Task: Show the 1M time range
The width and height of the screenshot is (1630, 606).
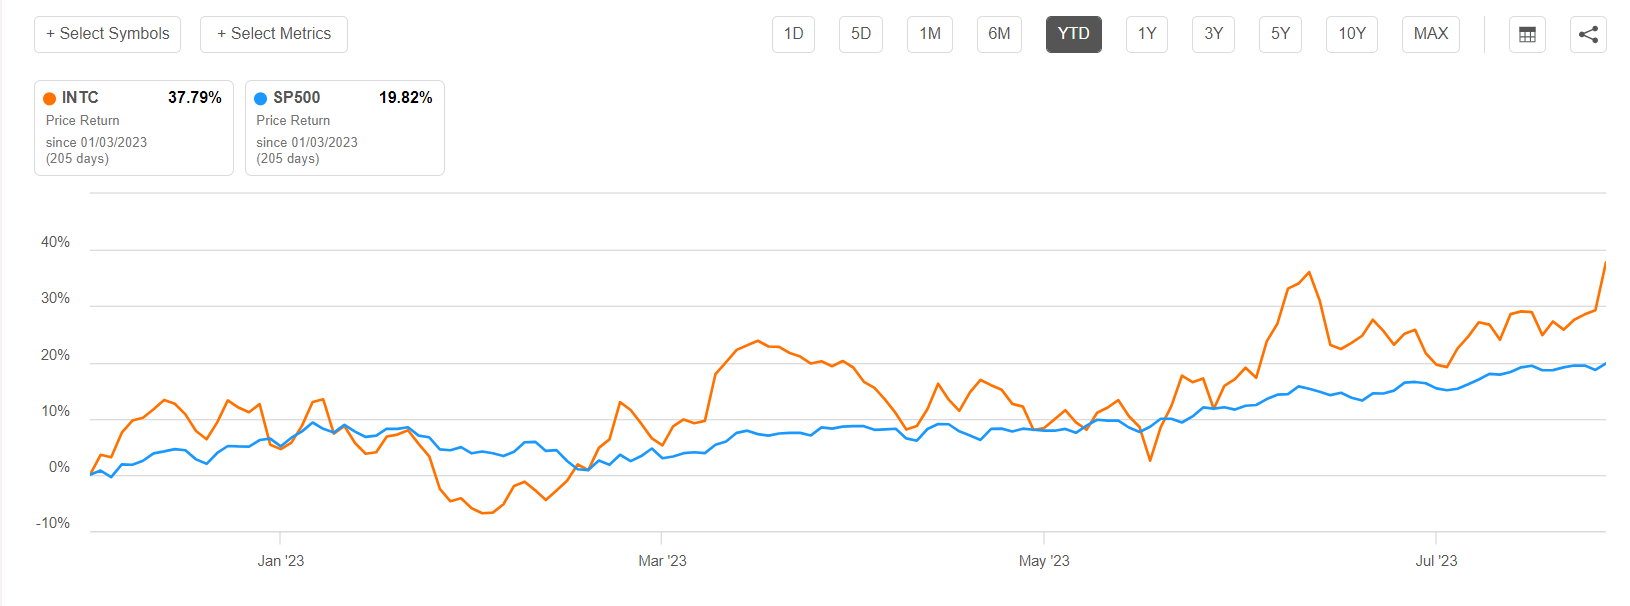Action: click(930, 34)
